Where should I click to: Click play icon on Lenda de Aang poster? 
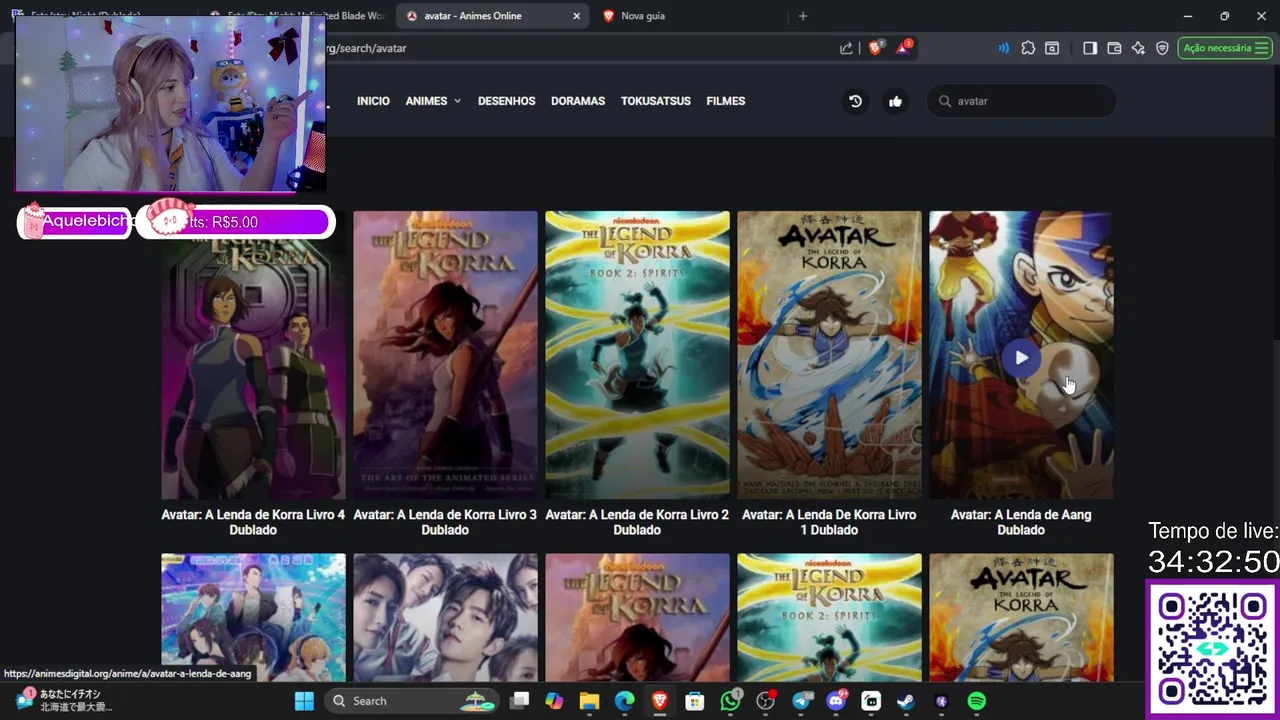(1021, 358)
